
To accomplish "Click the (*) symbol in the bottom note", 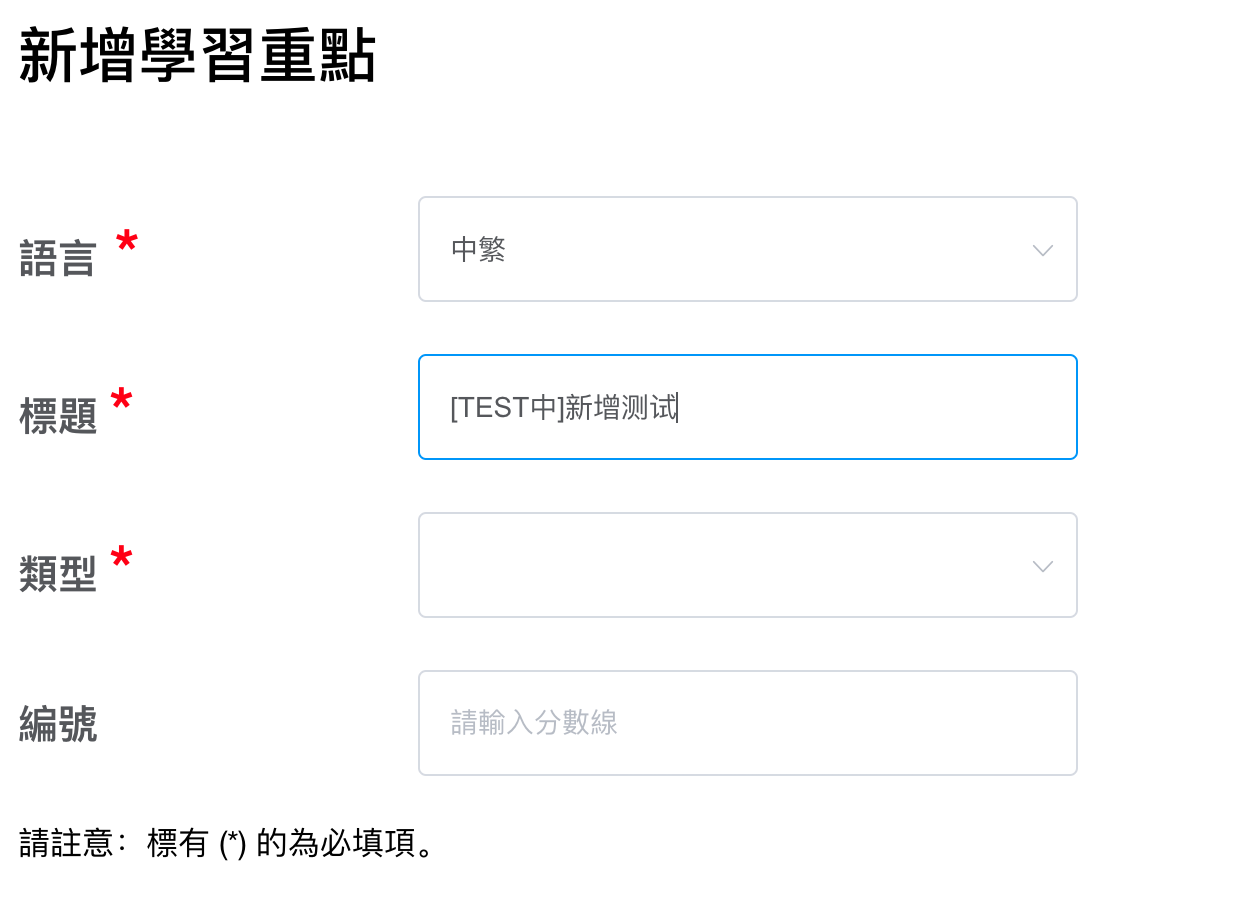I will [x=232, y=844].
